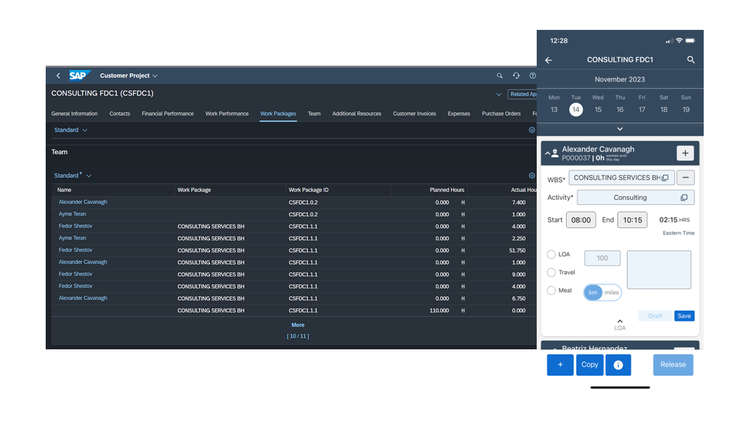Click the Start time field 08:00
This screenshot has width=750, height=422.
(x=581, y=220)
